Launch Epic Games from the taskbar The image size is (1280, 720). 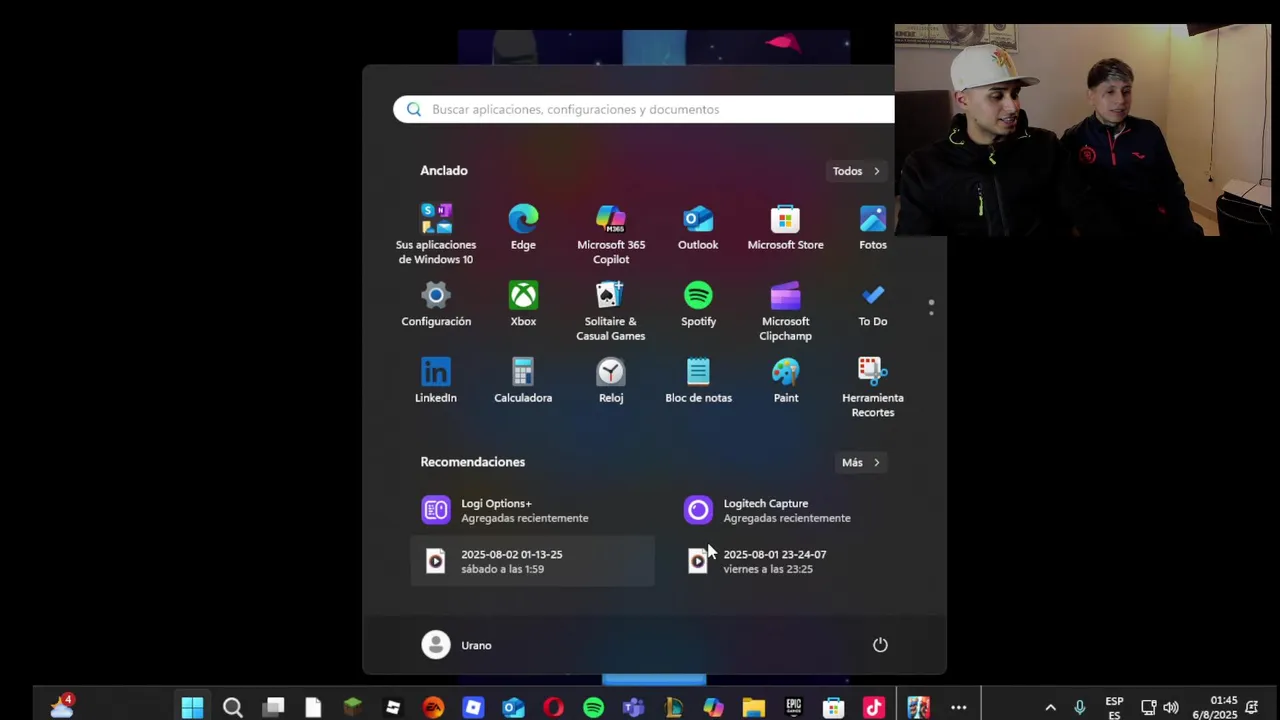[x=793, y=708]
